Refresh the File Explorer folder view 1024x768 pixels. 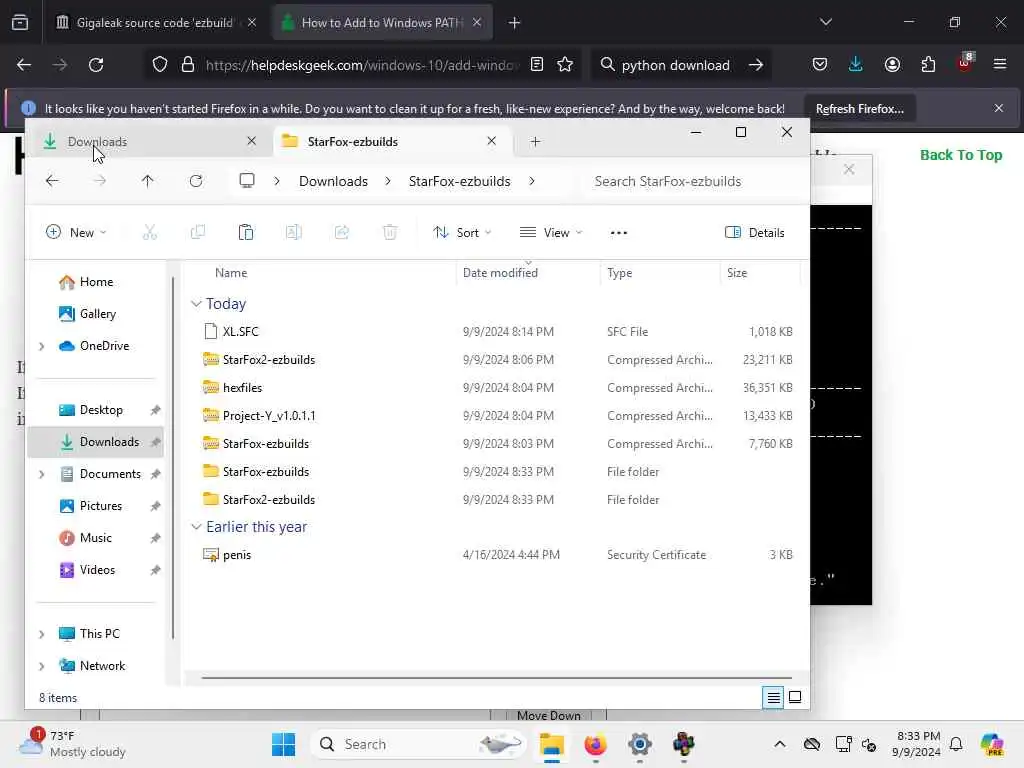pyautogui.click(x=196, y=181)
